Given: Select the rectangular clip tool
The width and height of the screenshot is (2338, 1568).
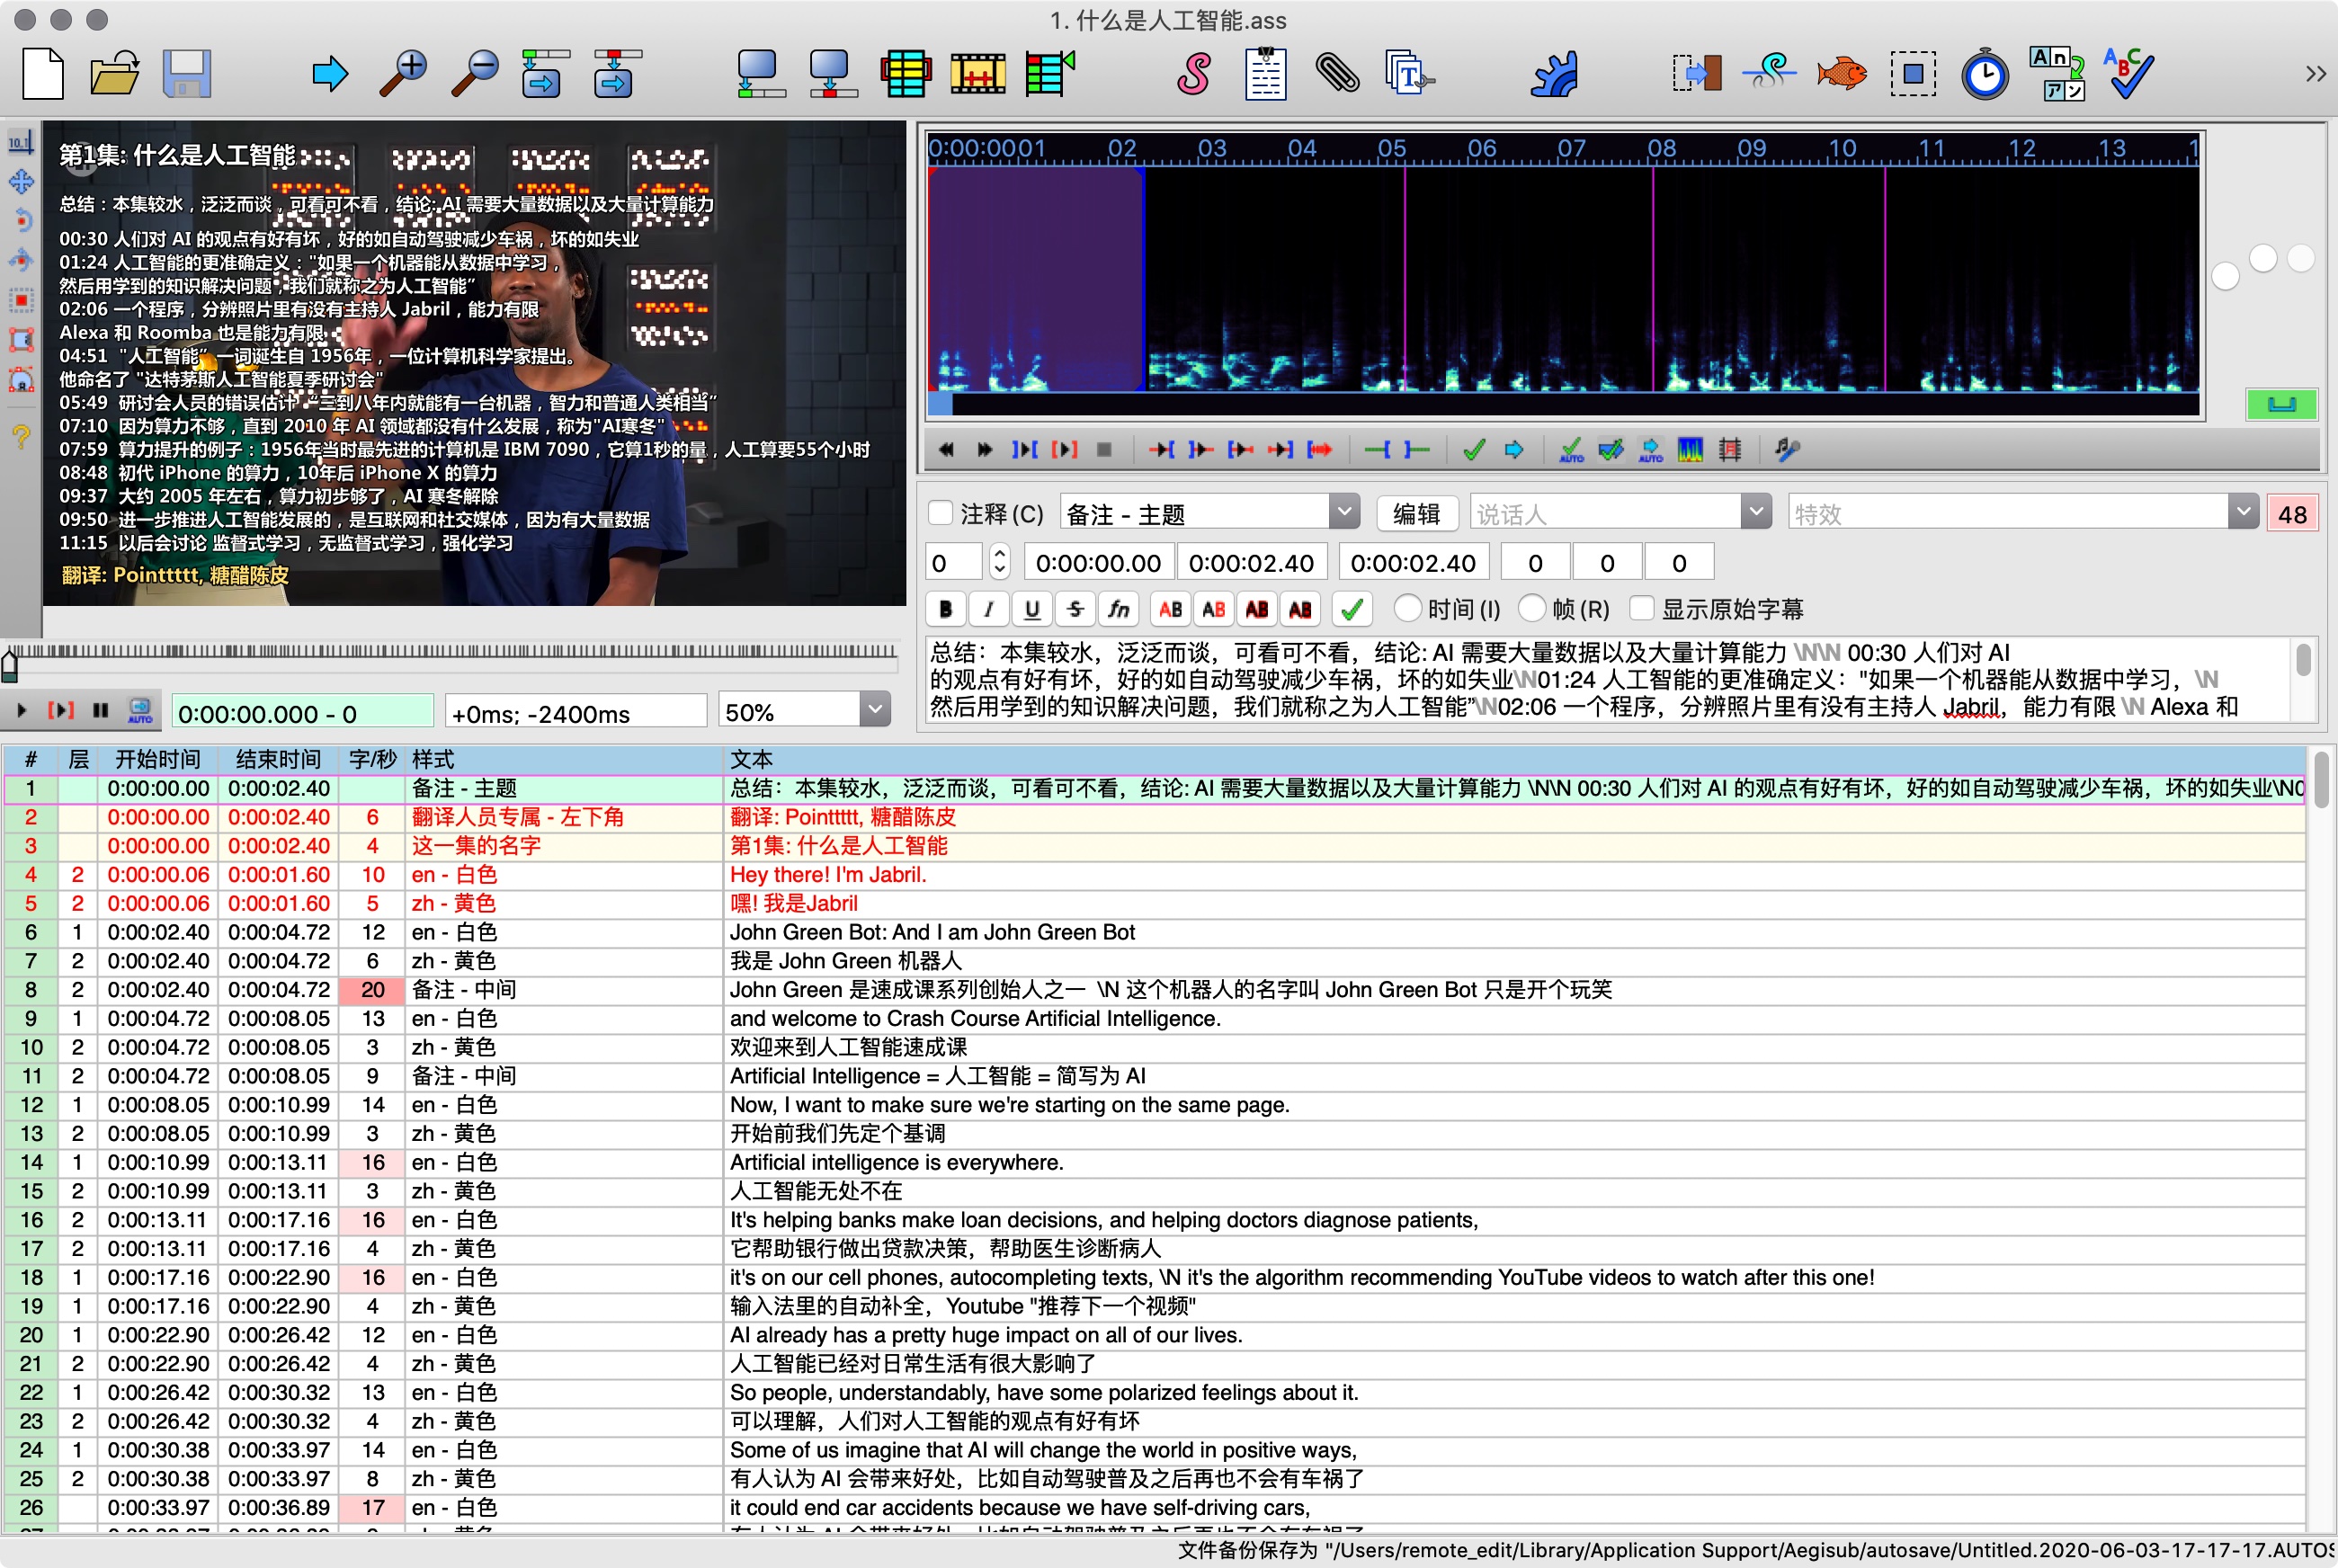Looking at the screenshot, I should point(21,339).
